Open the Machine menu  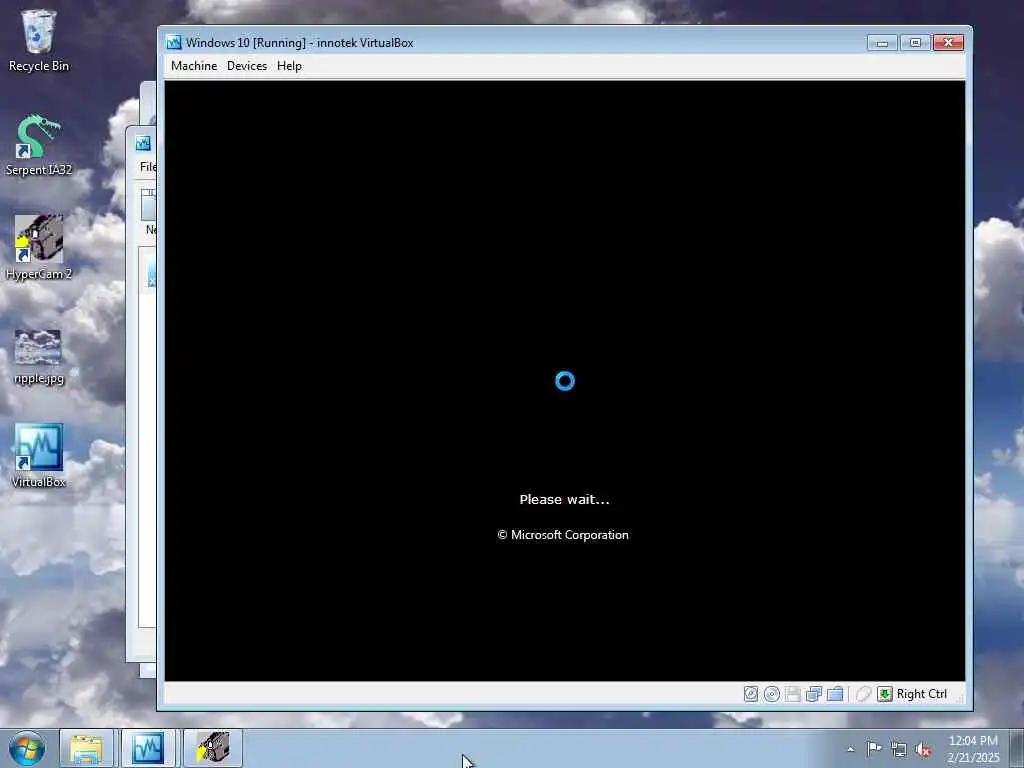coord(194,66)
